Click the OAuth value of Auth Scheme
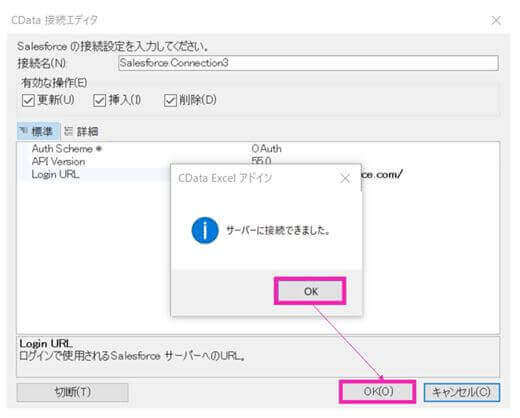The height and width of the screenshot is (418, 520). coord(266,149)
